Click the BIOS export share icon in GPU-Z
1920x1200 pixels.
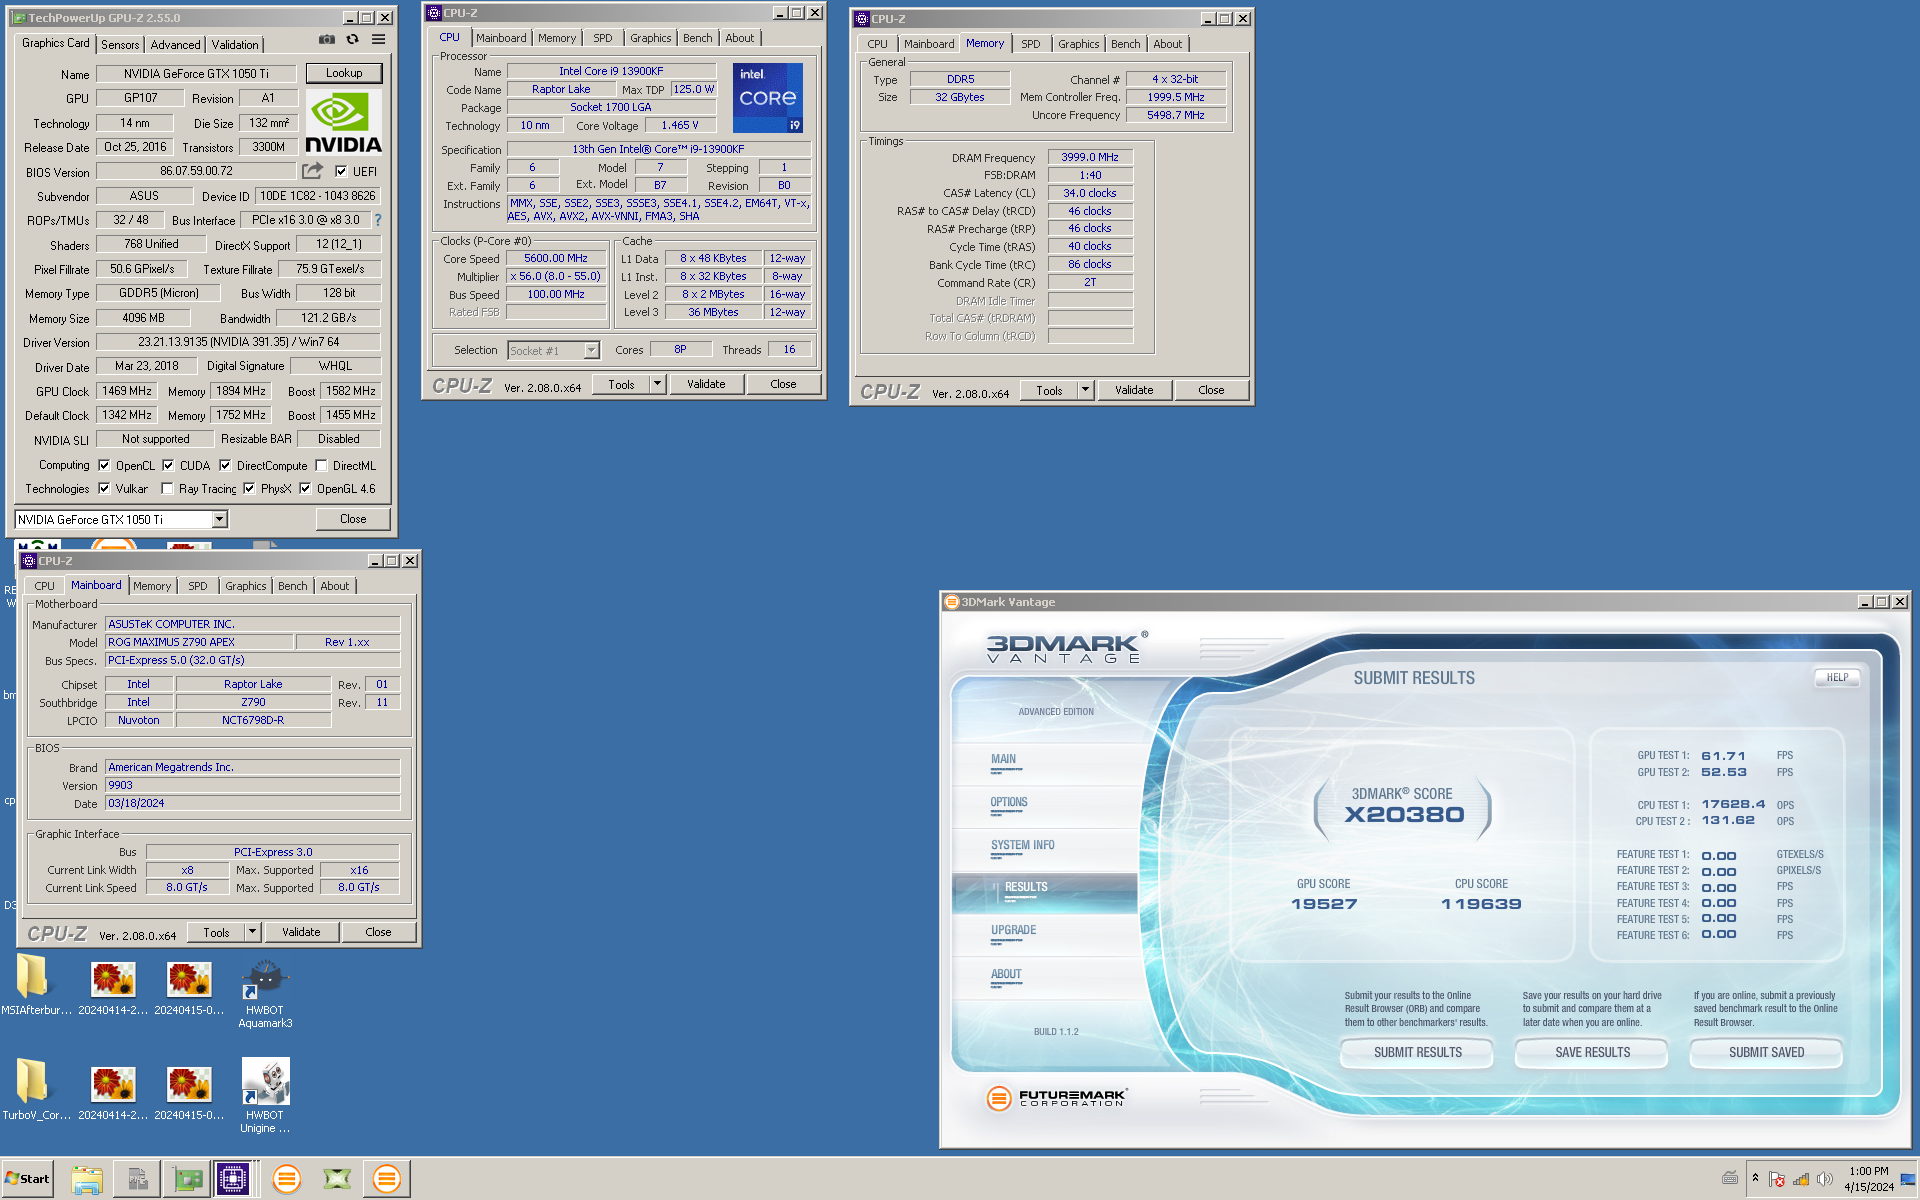click(x=313, y=171)
